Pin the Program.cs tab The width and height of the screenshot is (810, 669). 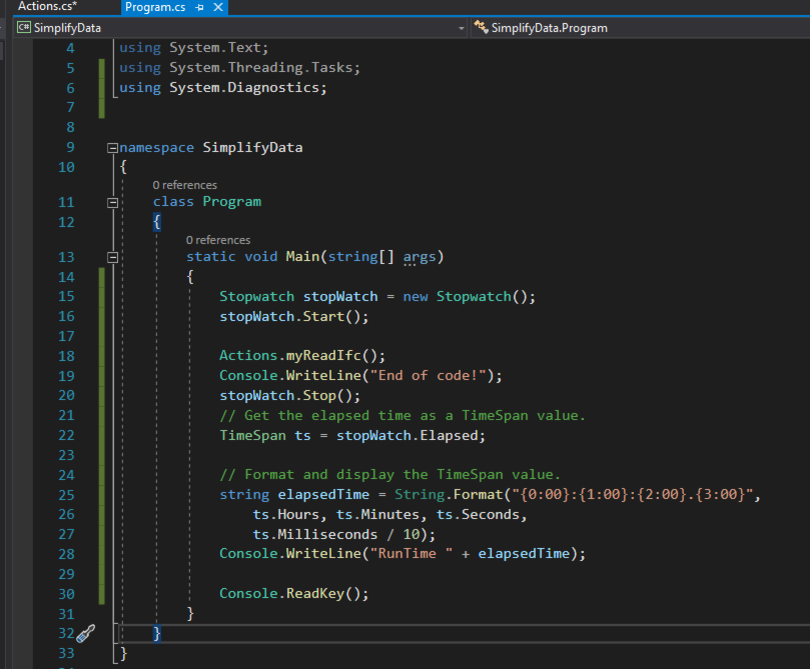[200, 7]
